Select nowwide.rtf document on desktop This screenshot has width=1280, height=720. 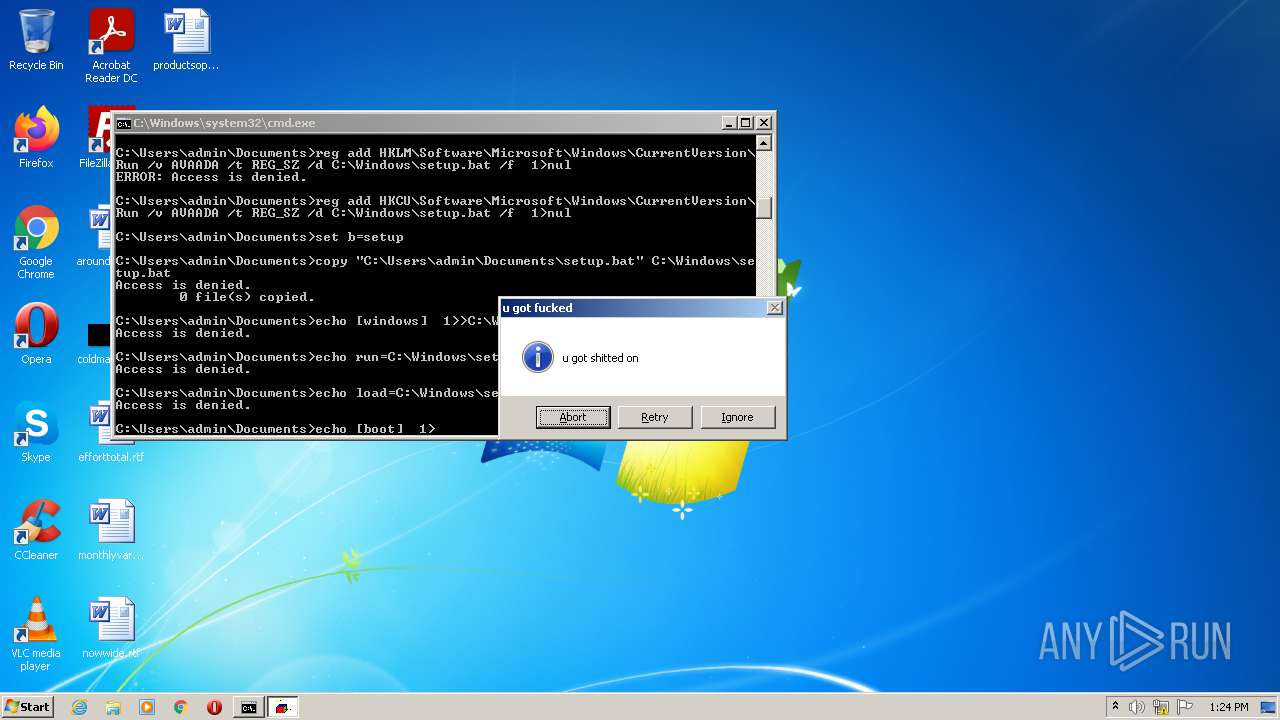111,627
